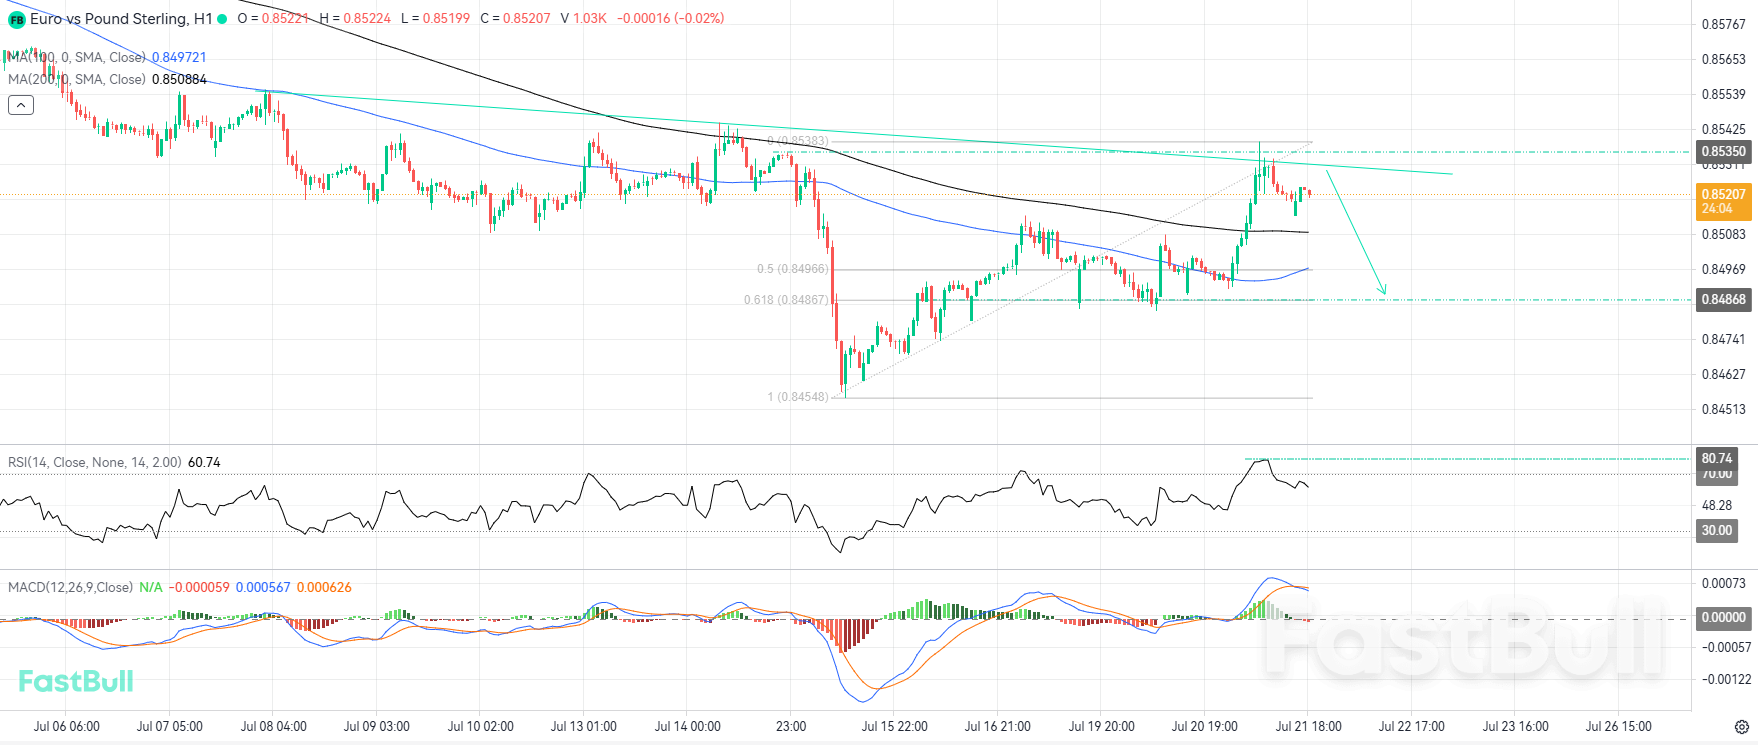Select the green downward arrow drawing

click(1356, 234)
